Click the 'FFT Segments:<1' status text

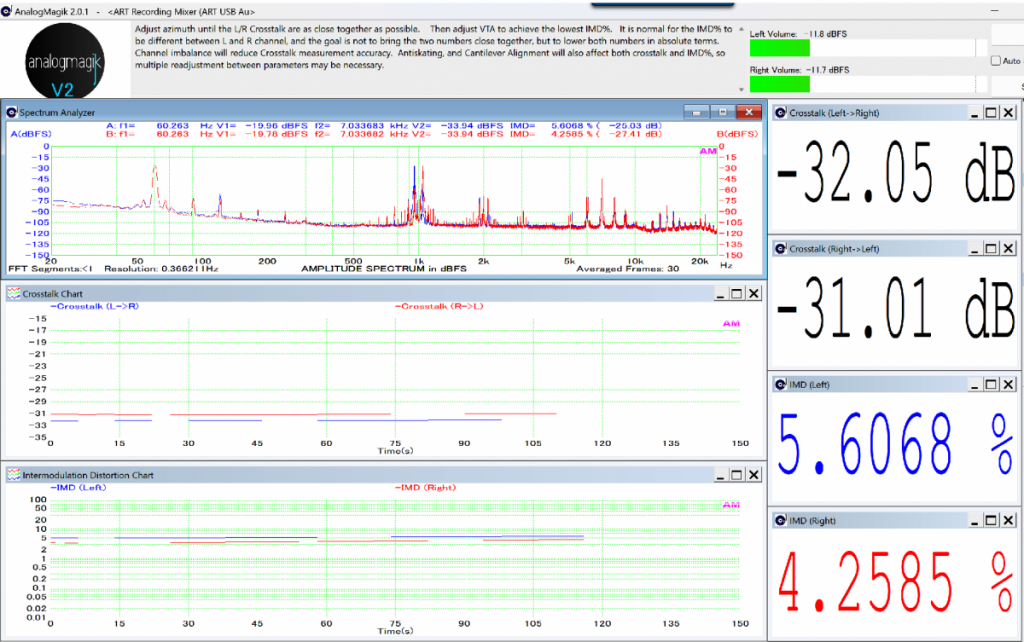click(x=50, y=268)
